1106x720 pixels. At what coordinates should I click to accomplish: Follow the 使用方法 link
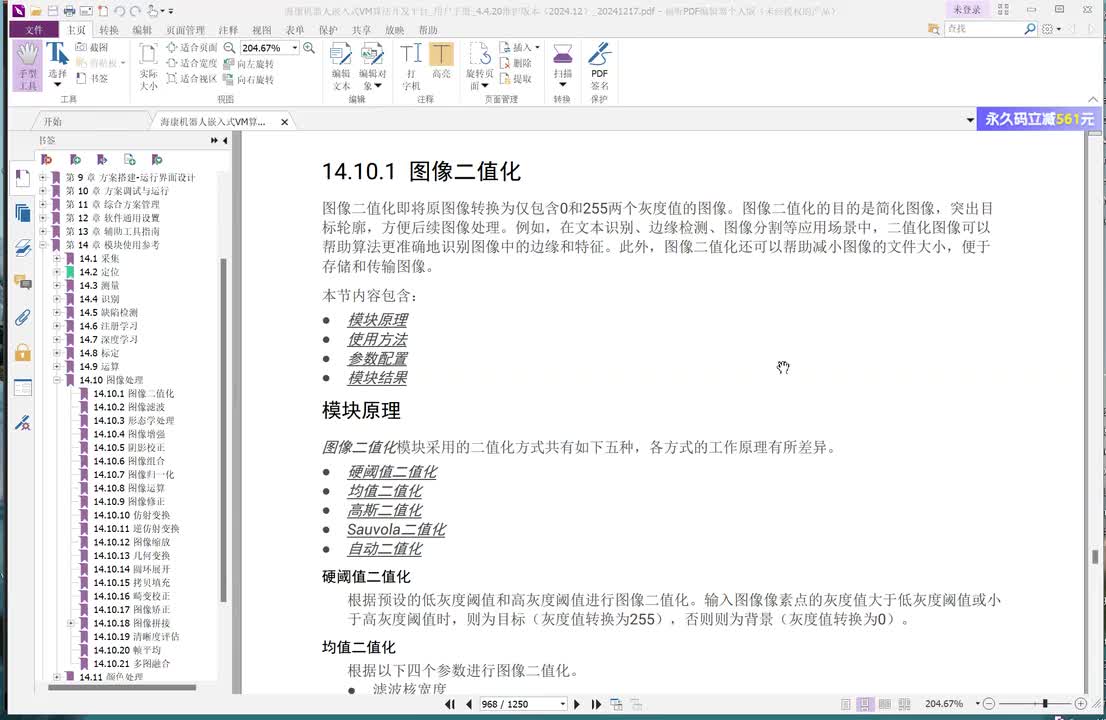point(377,339)
